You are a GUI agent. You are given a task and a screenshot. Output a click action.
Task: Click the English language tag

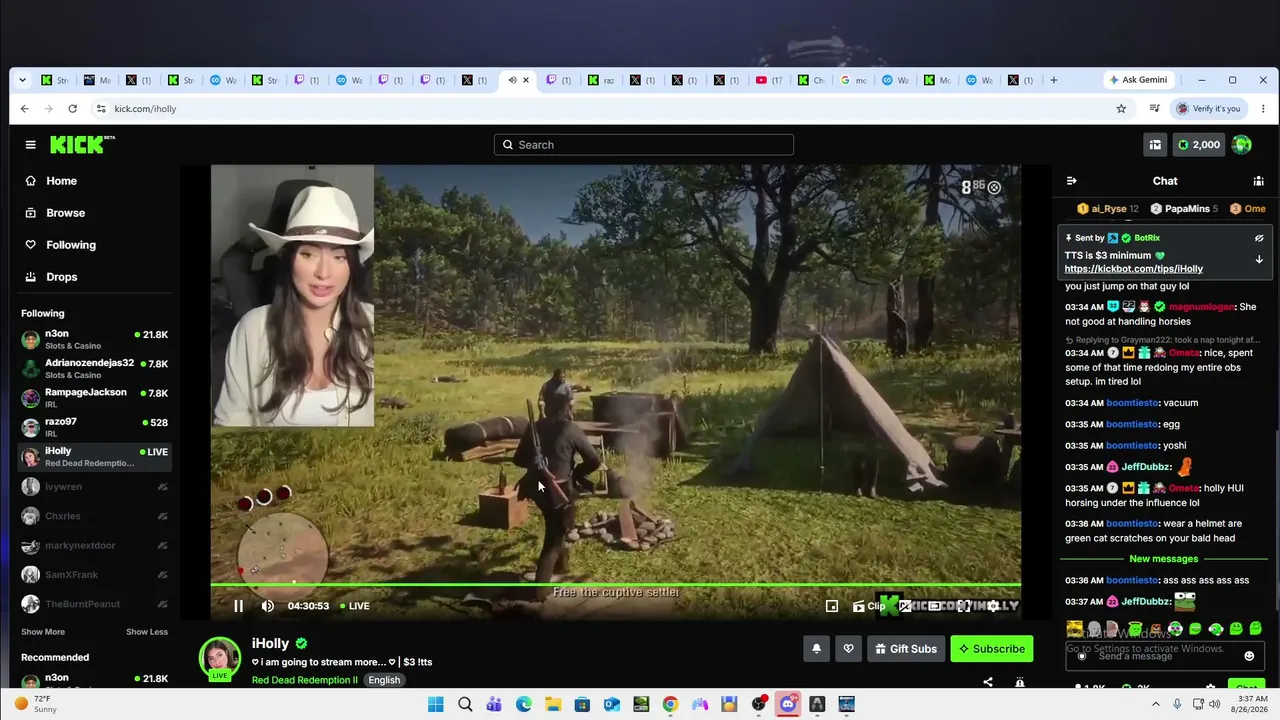pyautogui.click(x=383, y=680)
